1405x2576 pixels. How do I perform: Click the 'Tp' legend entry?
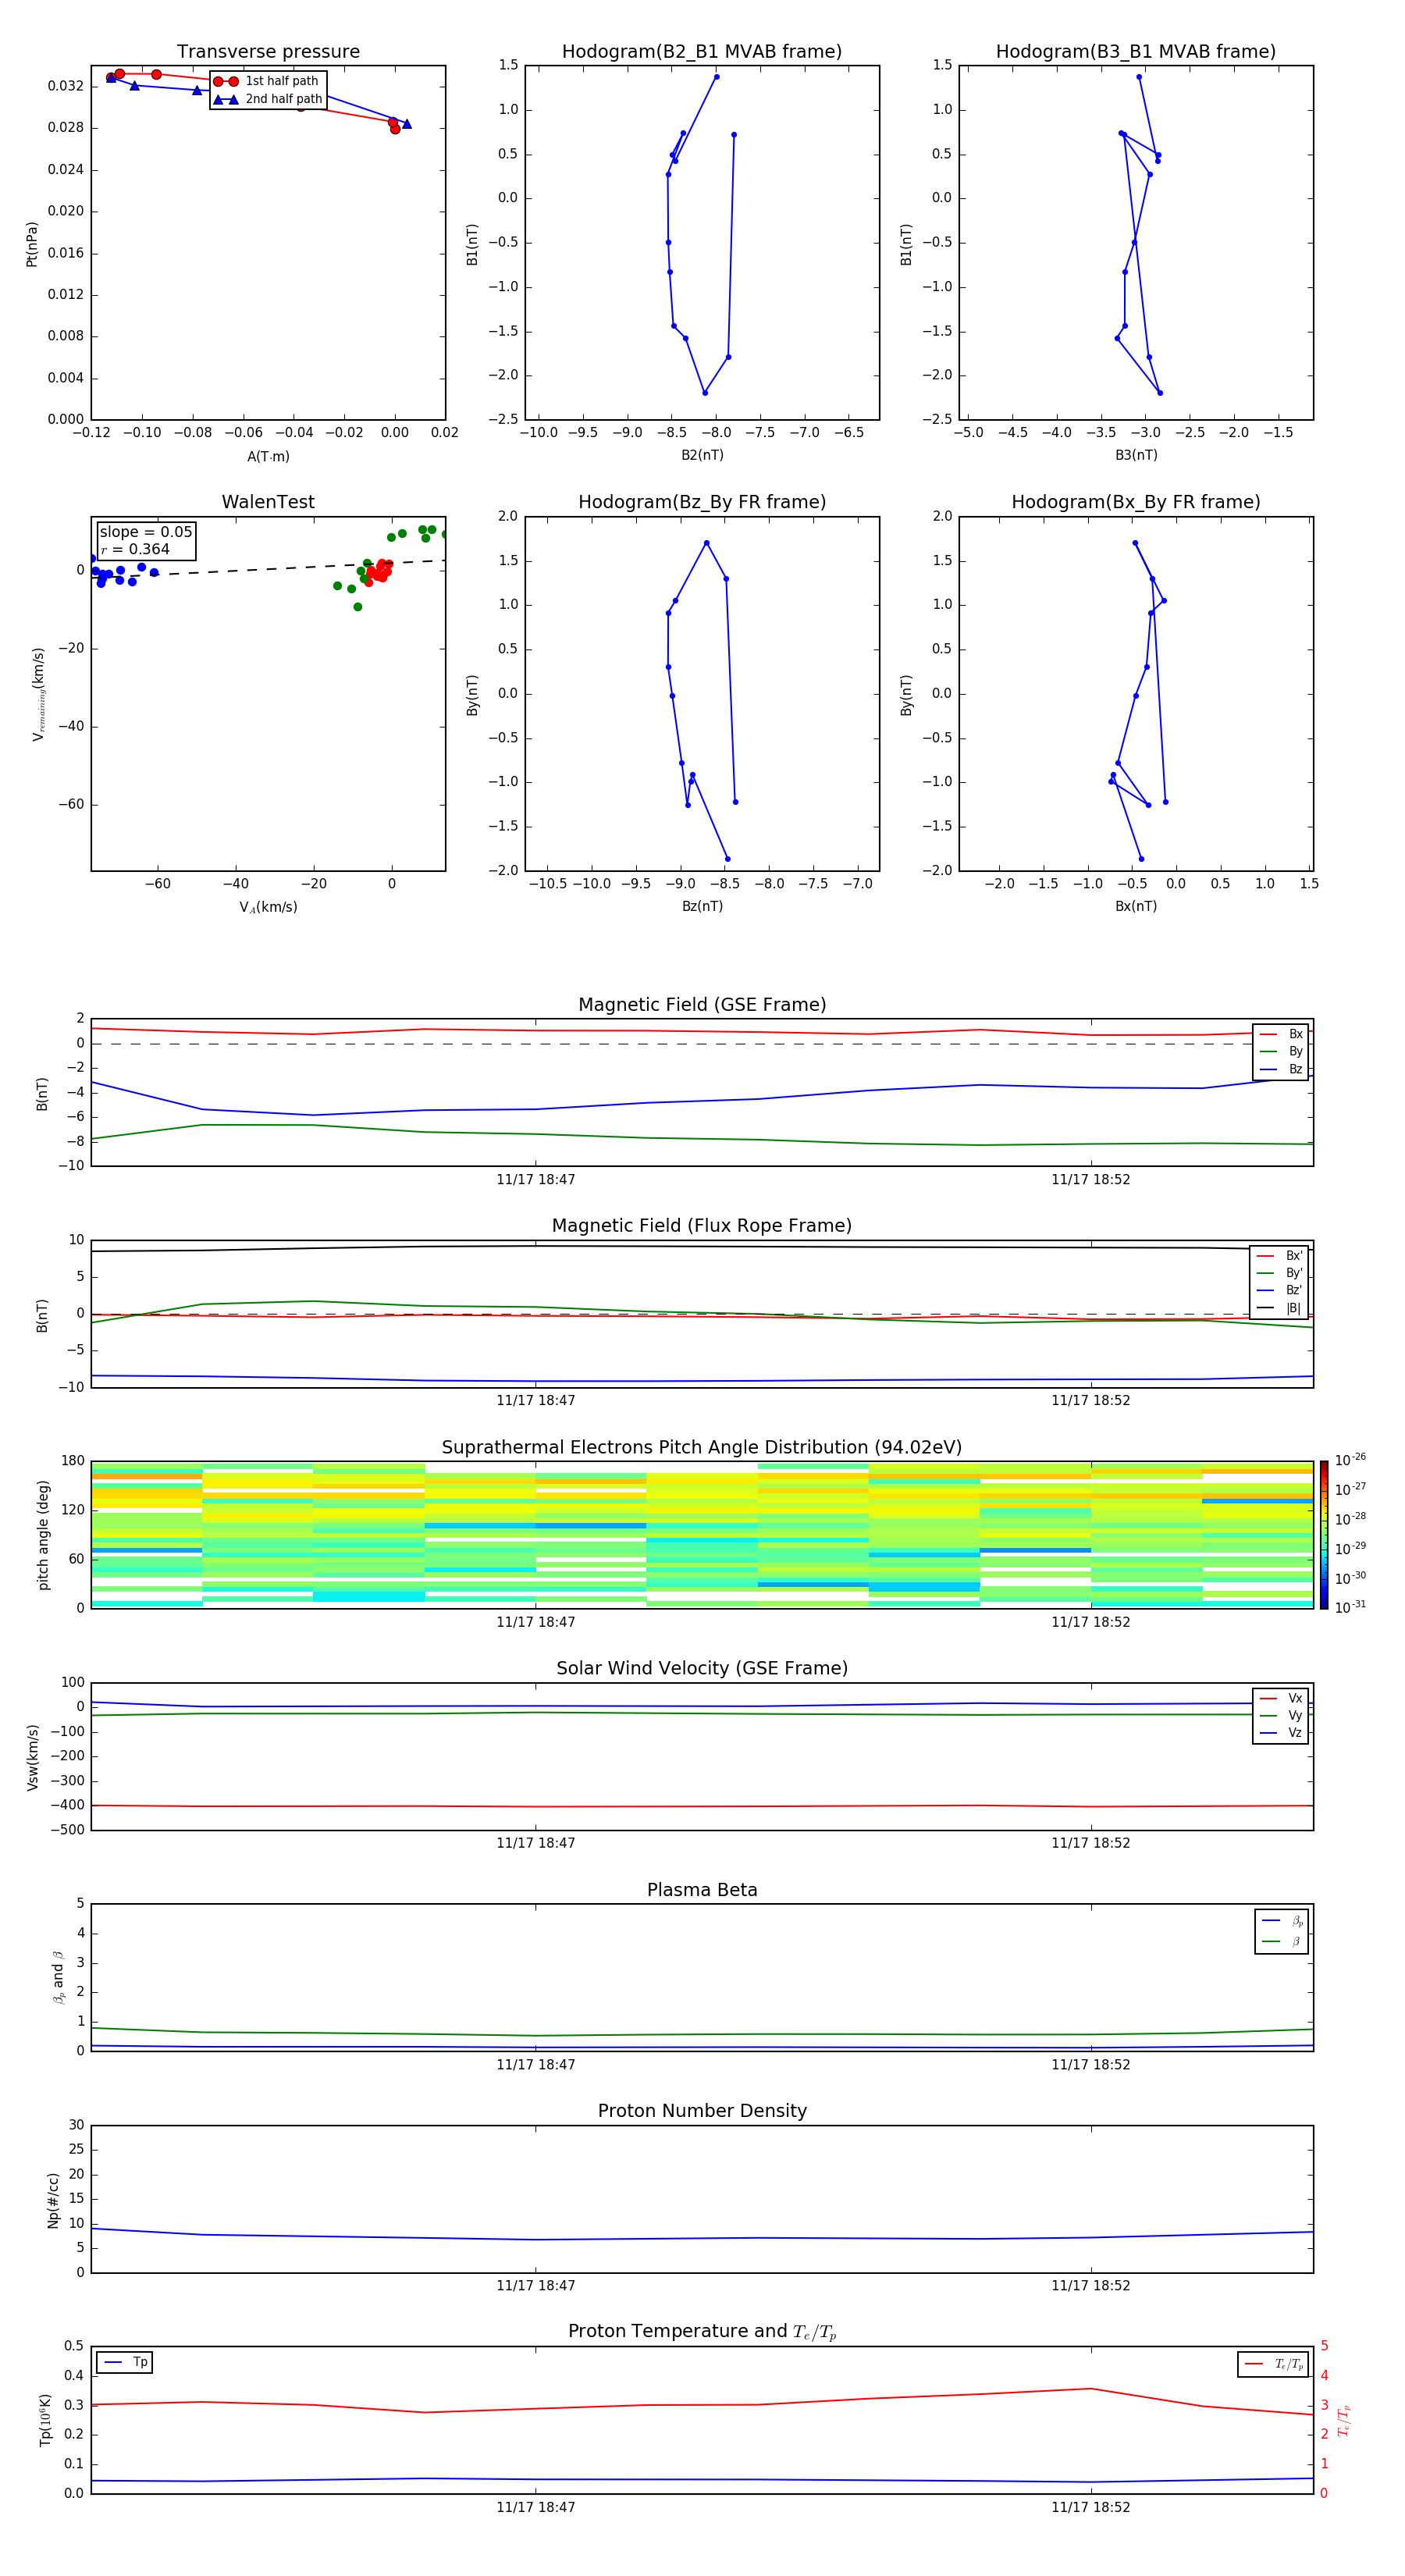click(125, 2362)
